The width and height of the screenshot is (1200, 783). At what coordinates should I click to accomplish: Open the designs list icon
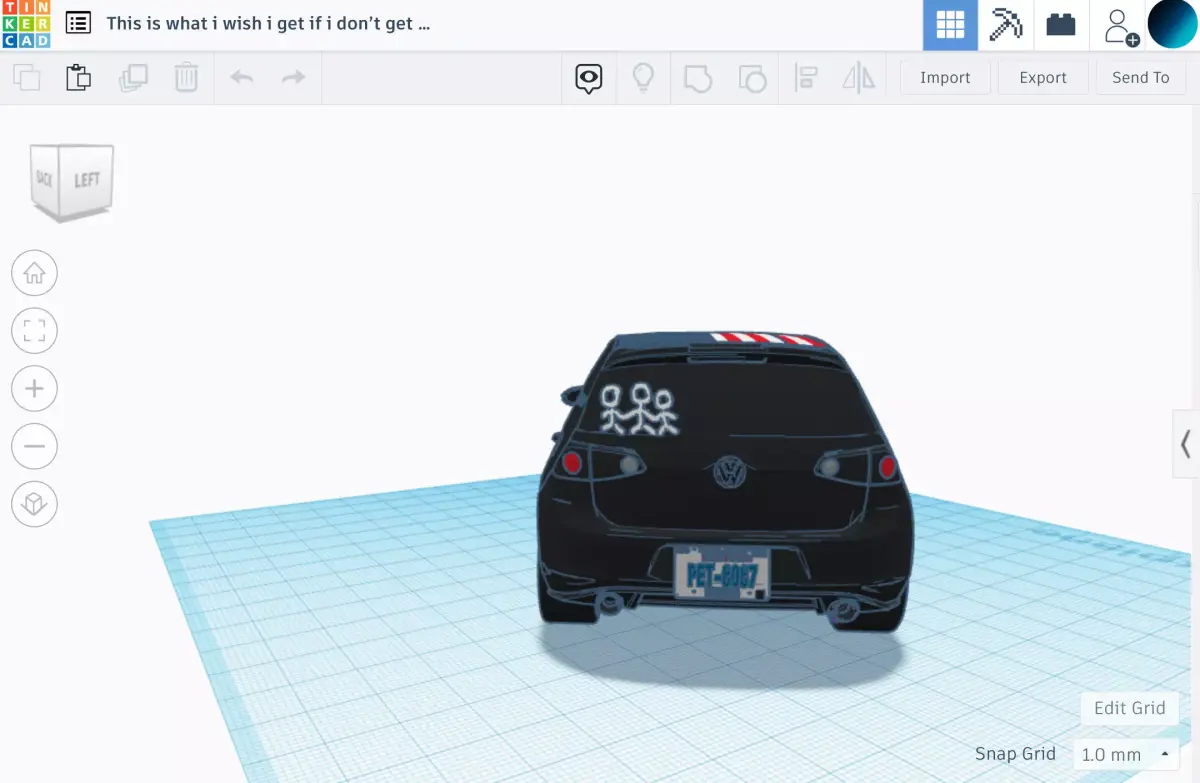click(78, 23)
